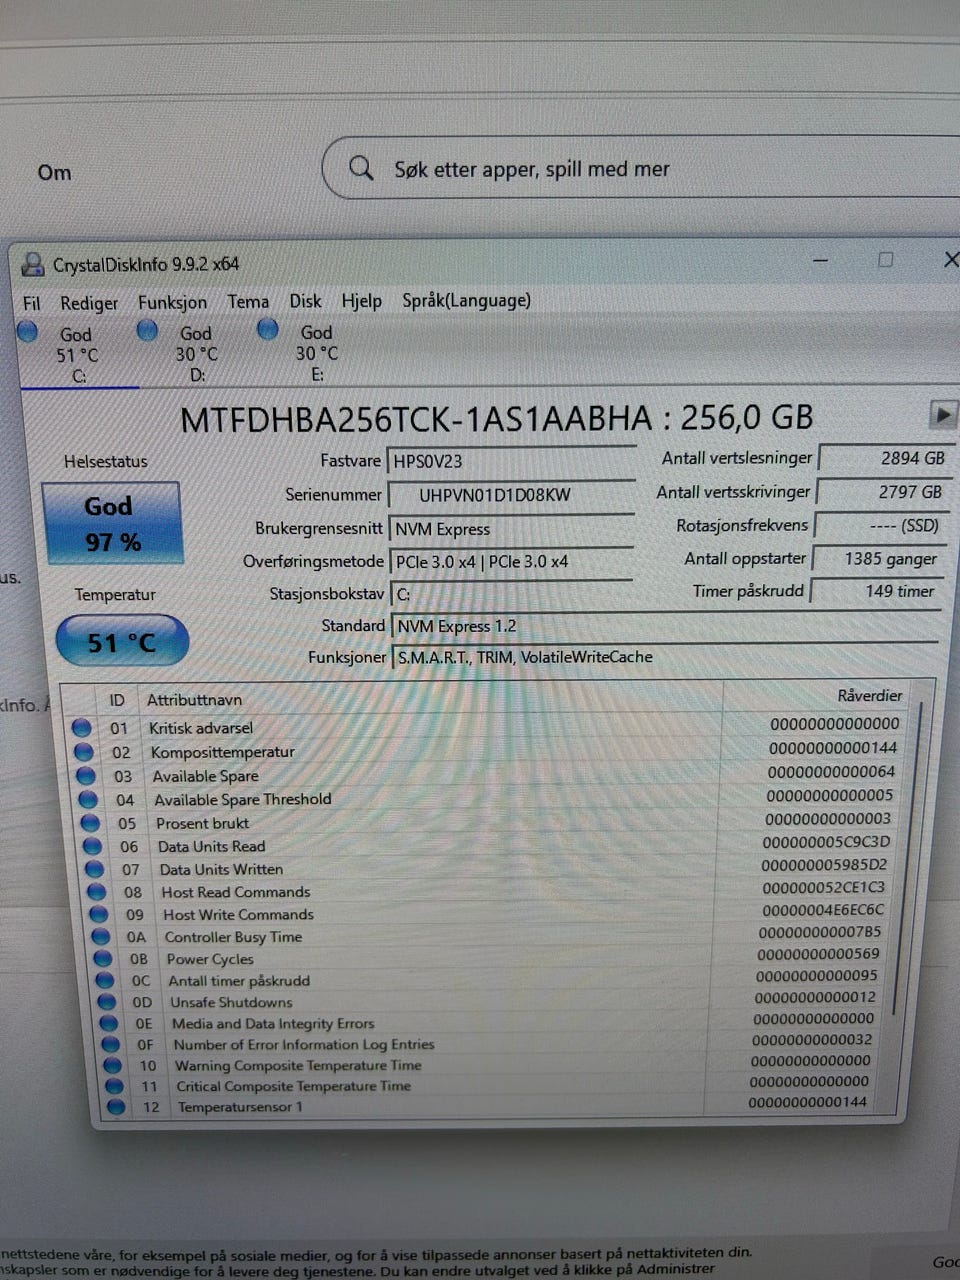Image resolution: width=960 pixels, height=1280 pixels.
Task: Click the Overføringsmetode PCIe 3.0 x4 field
Action: pos(511,562)
